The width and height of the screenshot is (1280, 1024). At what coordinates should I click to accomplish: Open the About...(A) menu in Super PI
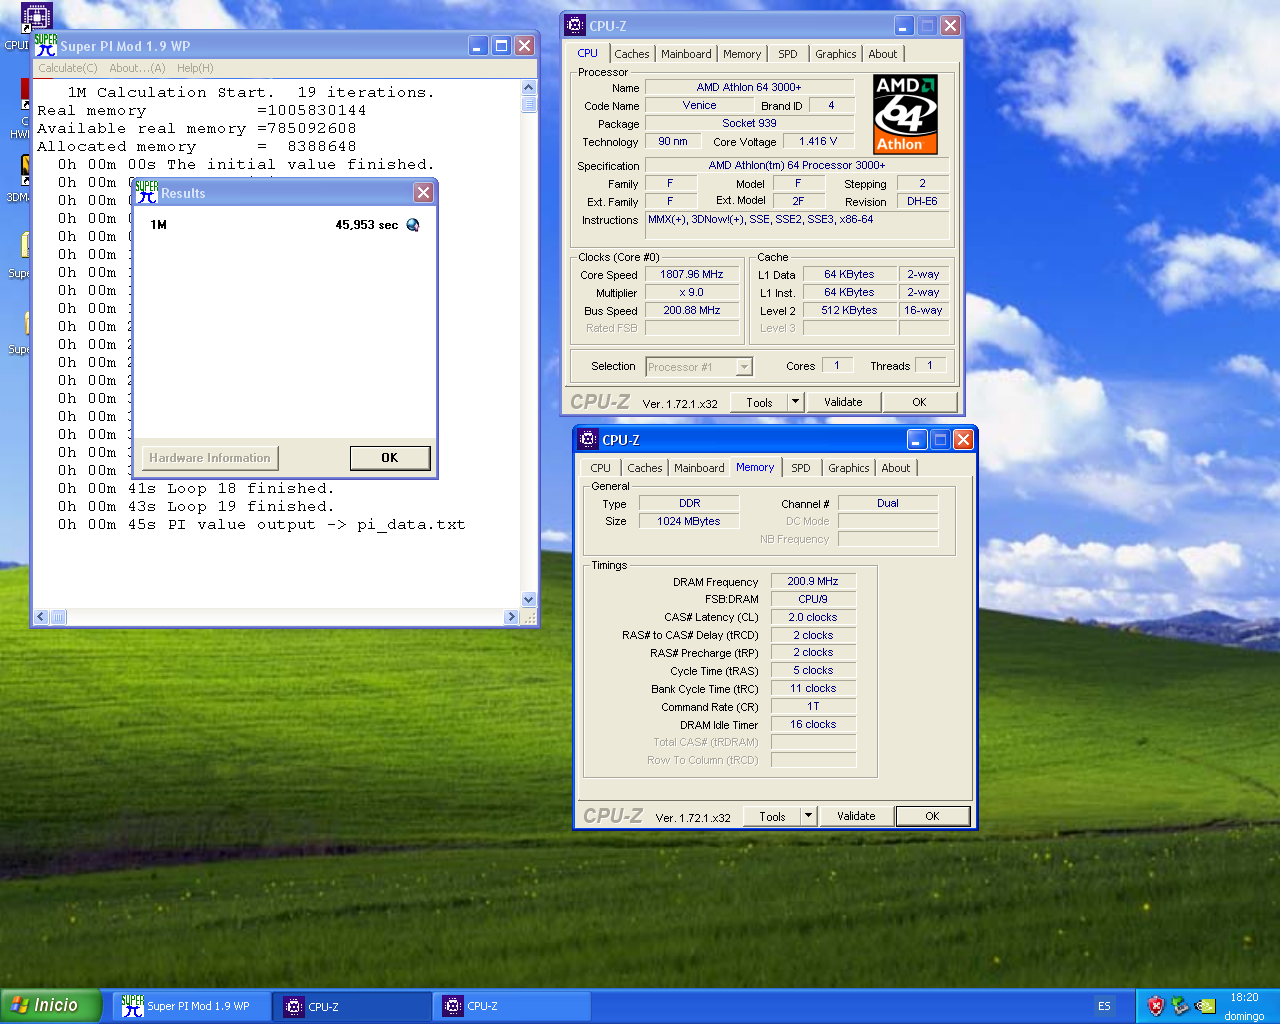[137, 68]
